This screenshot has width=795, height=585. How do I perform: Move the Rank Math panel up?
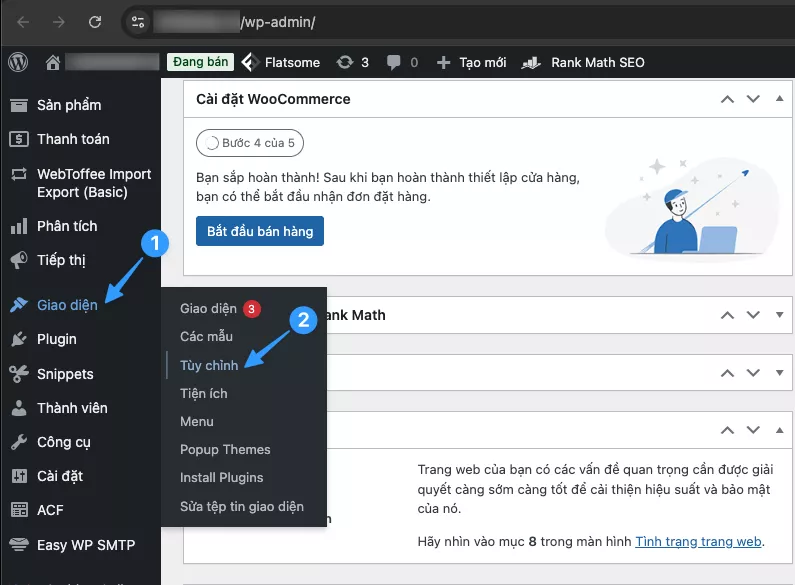coord(727,315)
